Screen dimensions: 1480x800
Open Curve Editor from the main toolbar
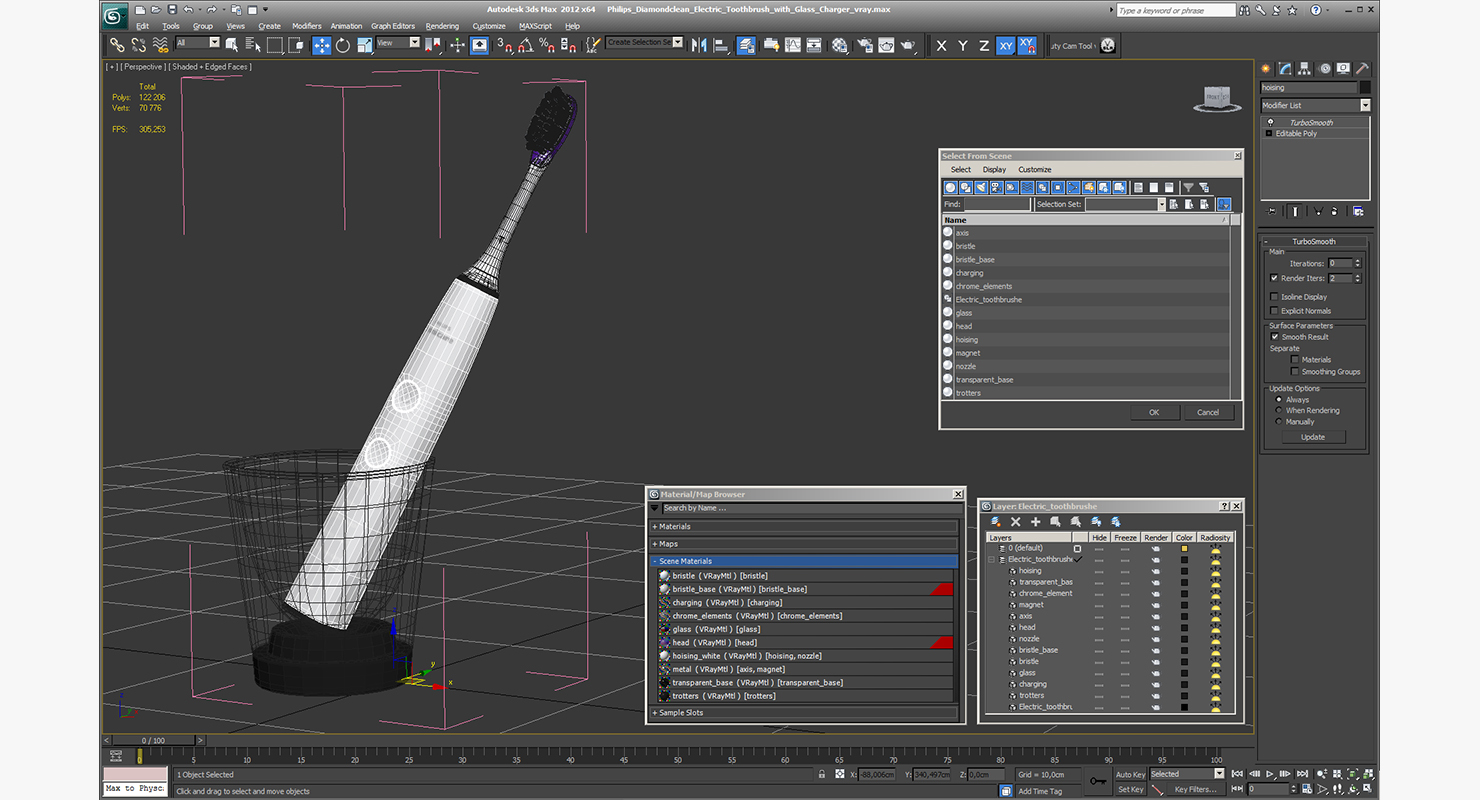794,45
